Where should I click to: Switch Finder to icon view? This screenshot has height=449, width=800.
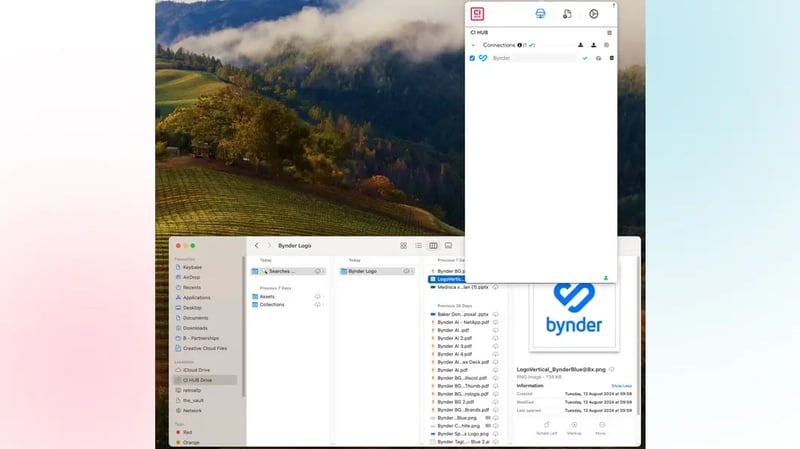click(404, 246)
